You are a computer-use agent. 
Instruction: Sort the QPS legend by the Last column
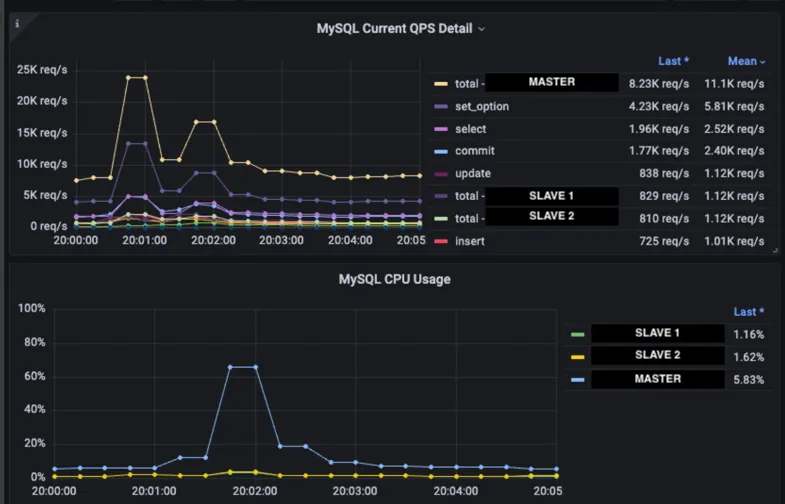[673, 61]
